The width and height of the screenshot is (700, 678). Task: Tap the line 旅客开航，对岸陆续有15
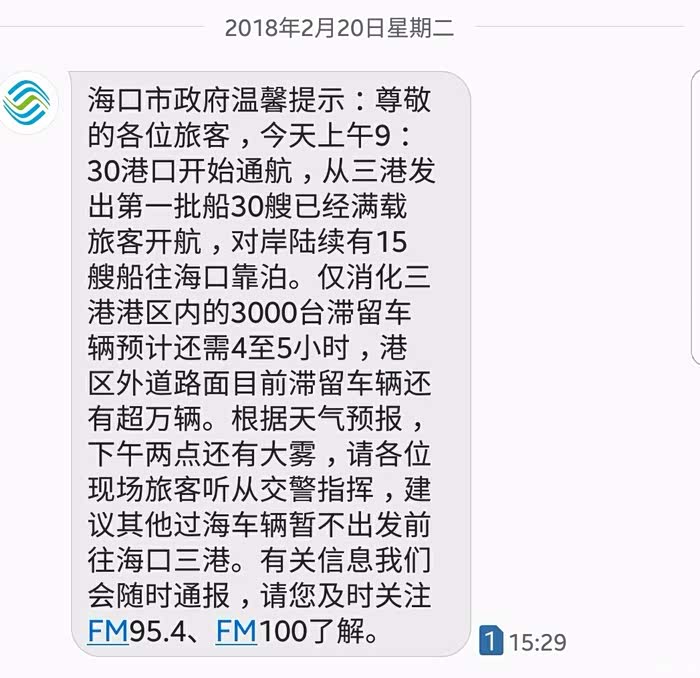247,241
